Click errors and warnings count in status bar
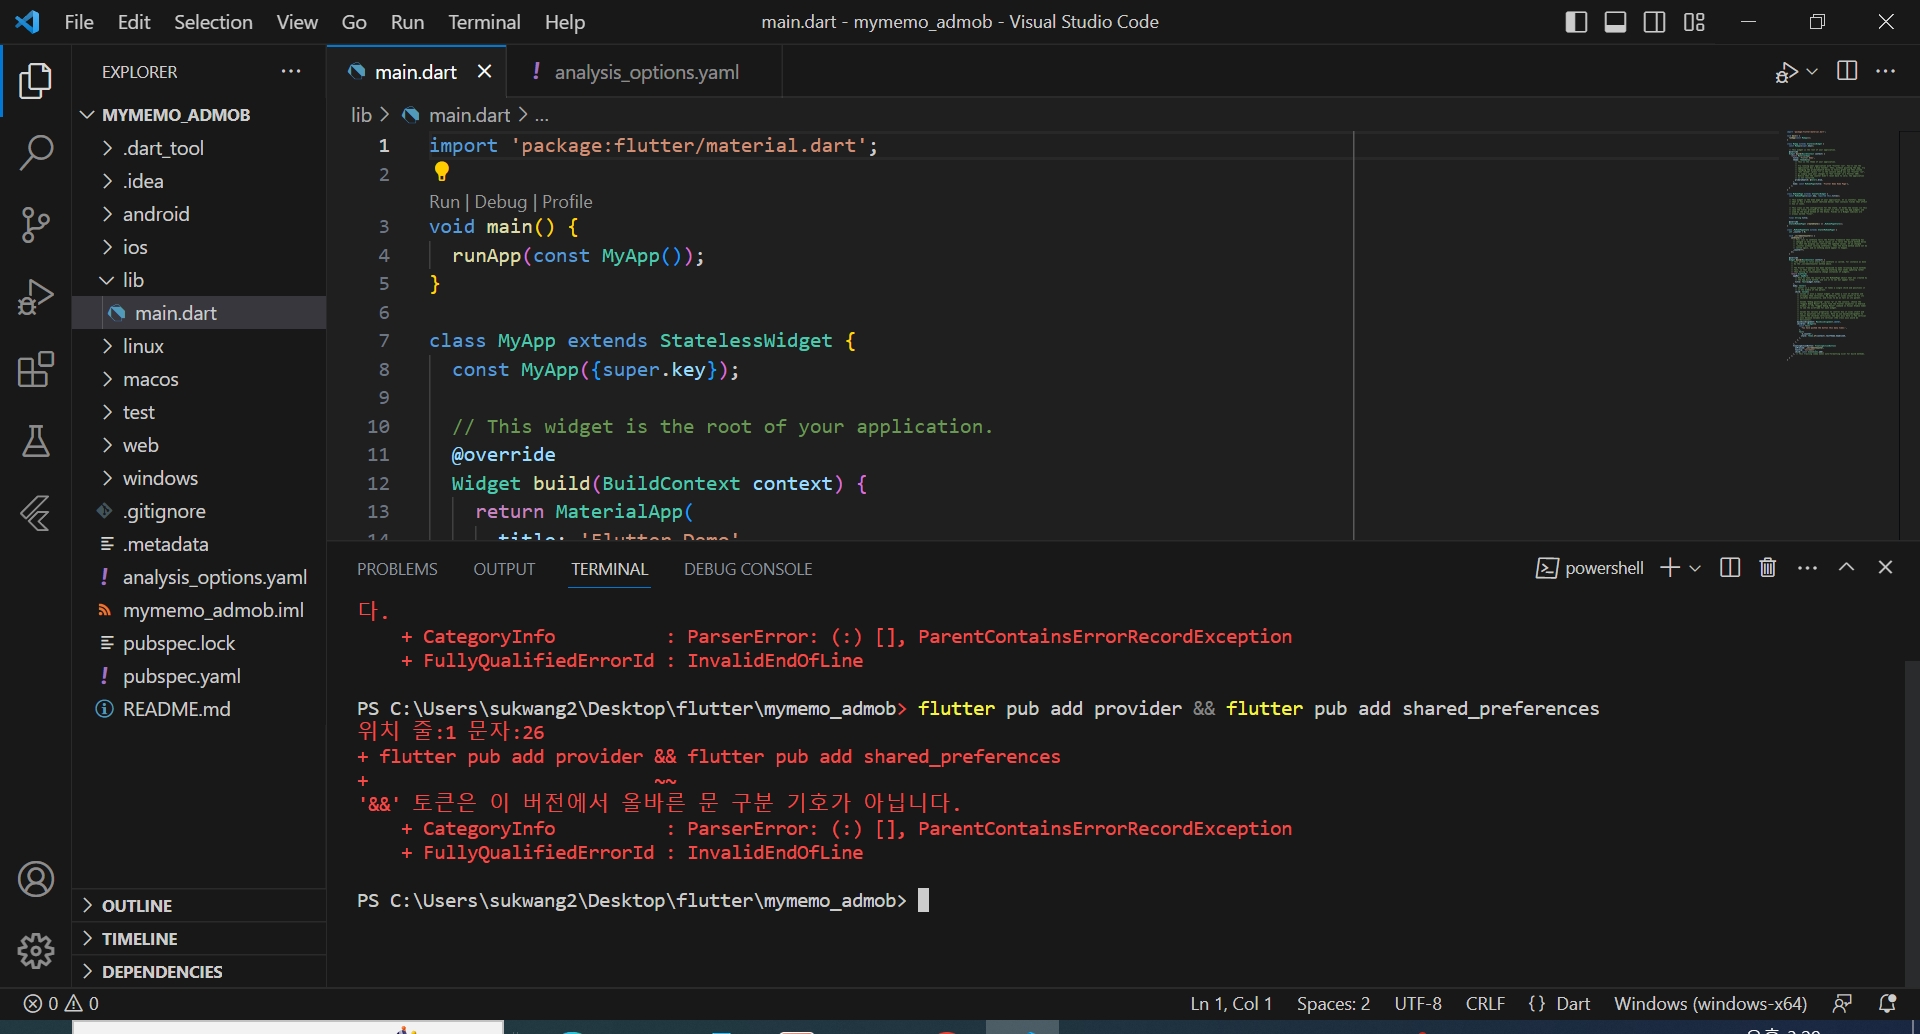 pos(62,1003)
